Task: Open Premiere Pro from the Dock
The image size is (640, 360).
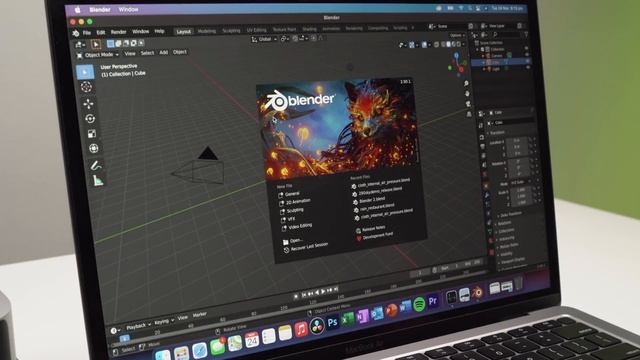Action: pyautogui.click(x=433, y=302)
